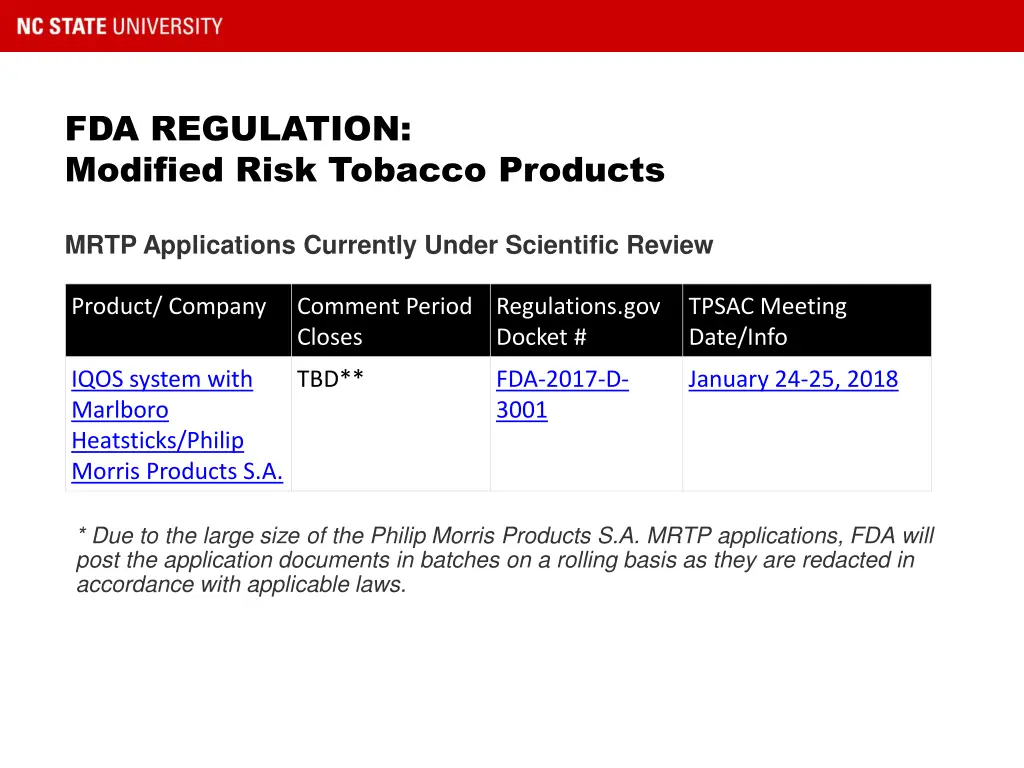Click the 3001 portion of docket link
The height and width of the screenshot is (768, 1024).
(x=522, y=411)
